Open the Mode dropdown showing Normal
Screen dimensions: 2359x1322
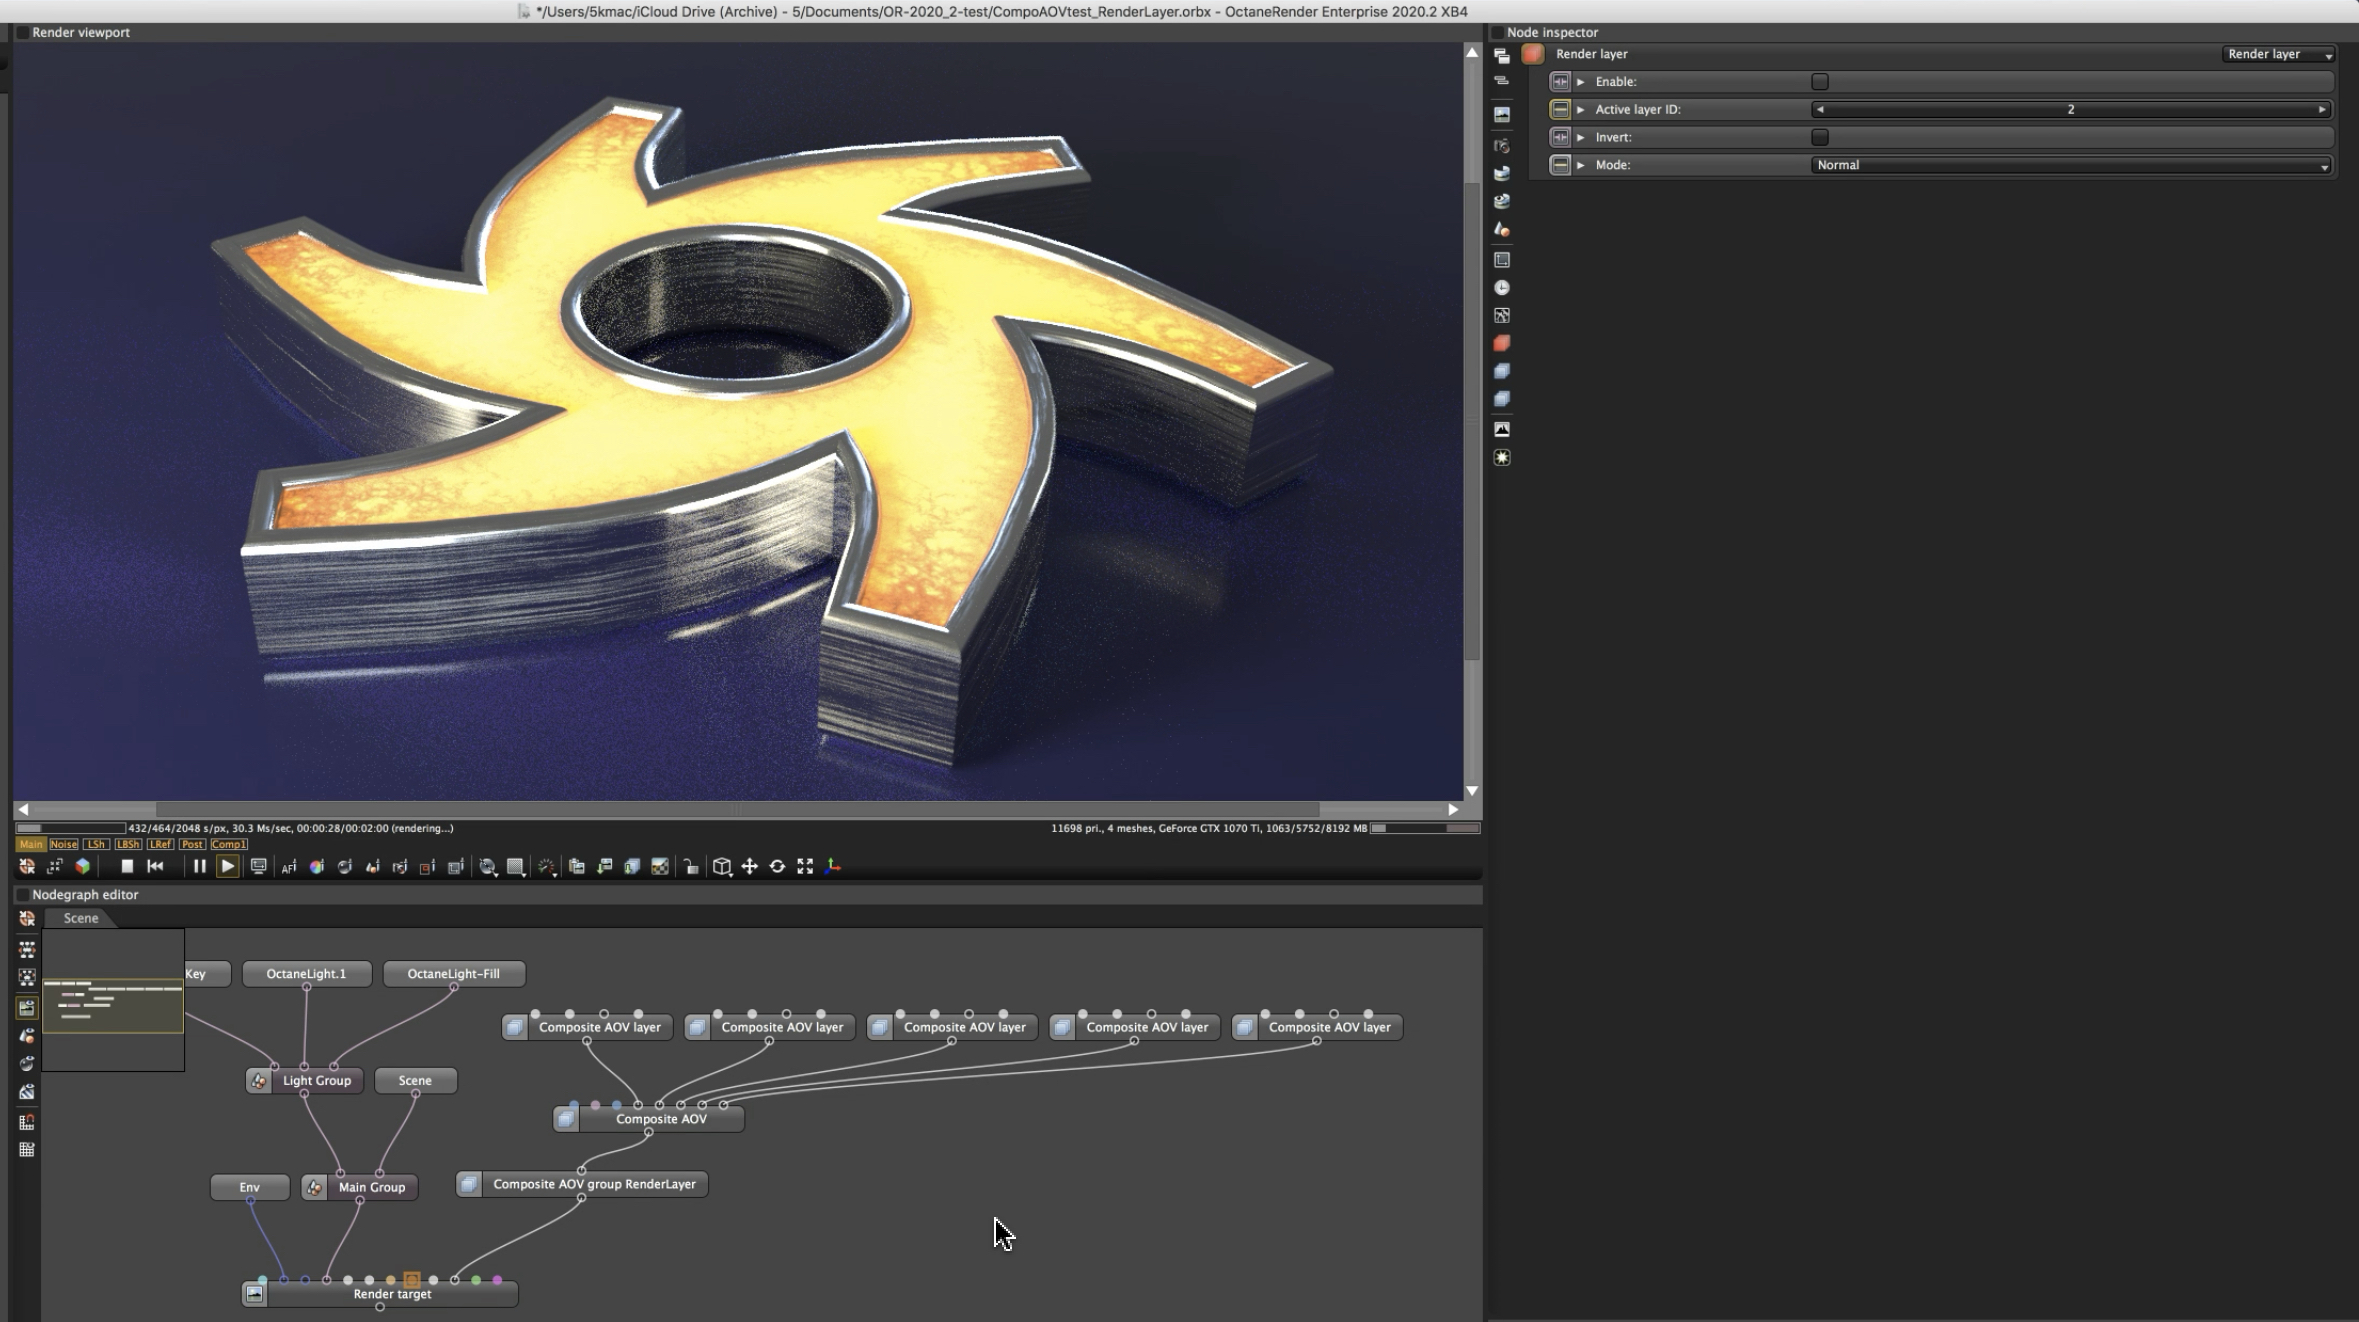click(x=2070, y=165)
